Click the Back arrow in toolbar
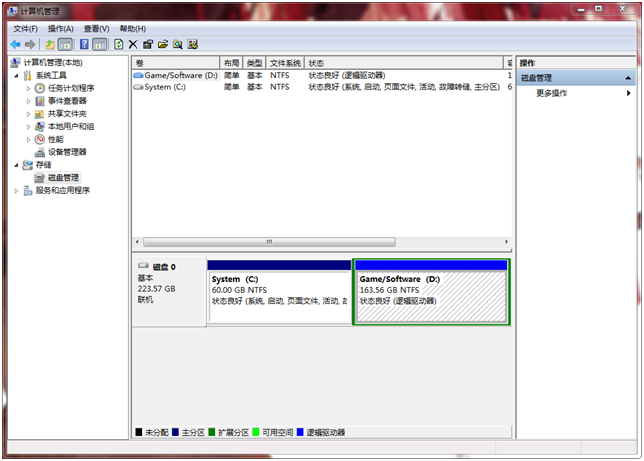644x461 pixels. tap(15, 45)
